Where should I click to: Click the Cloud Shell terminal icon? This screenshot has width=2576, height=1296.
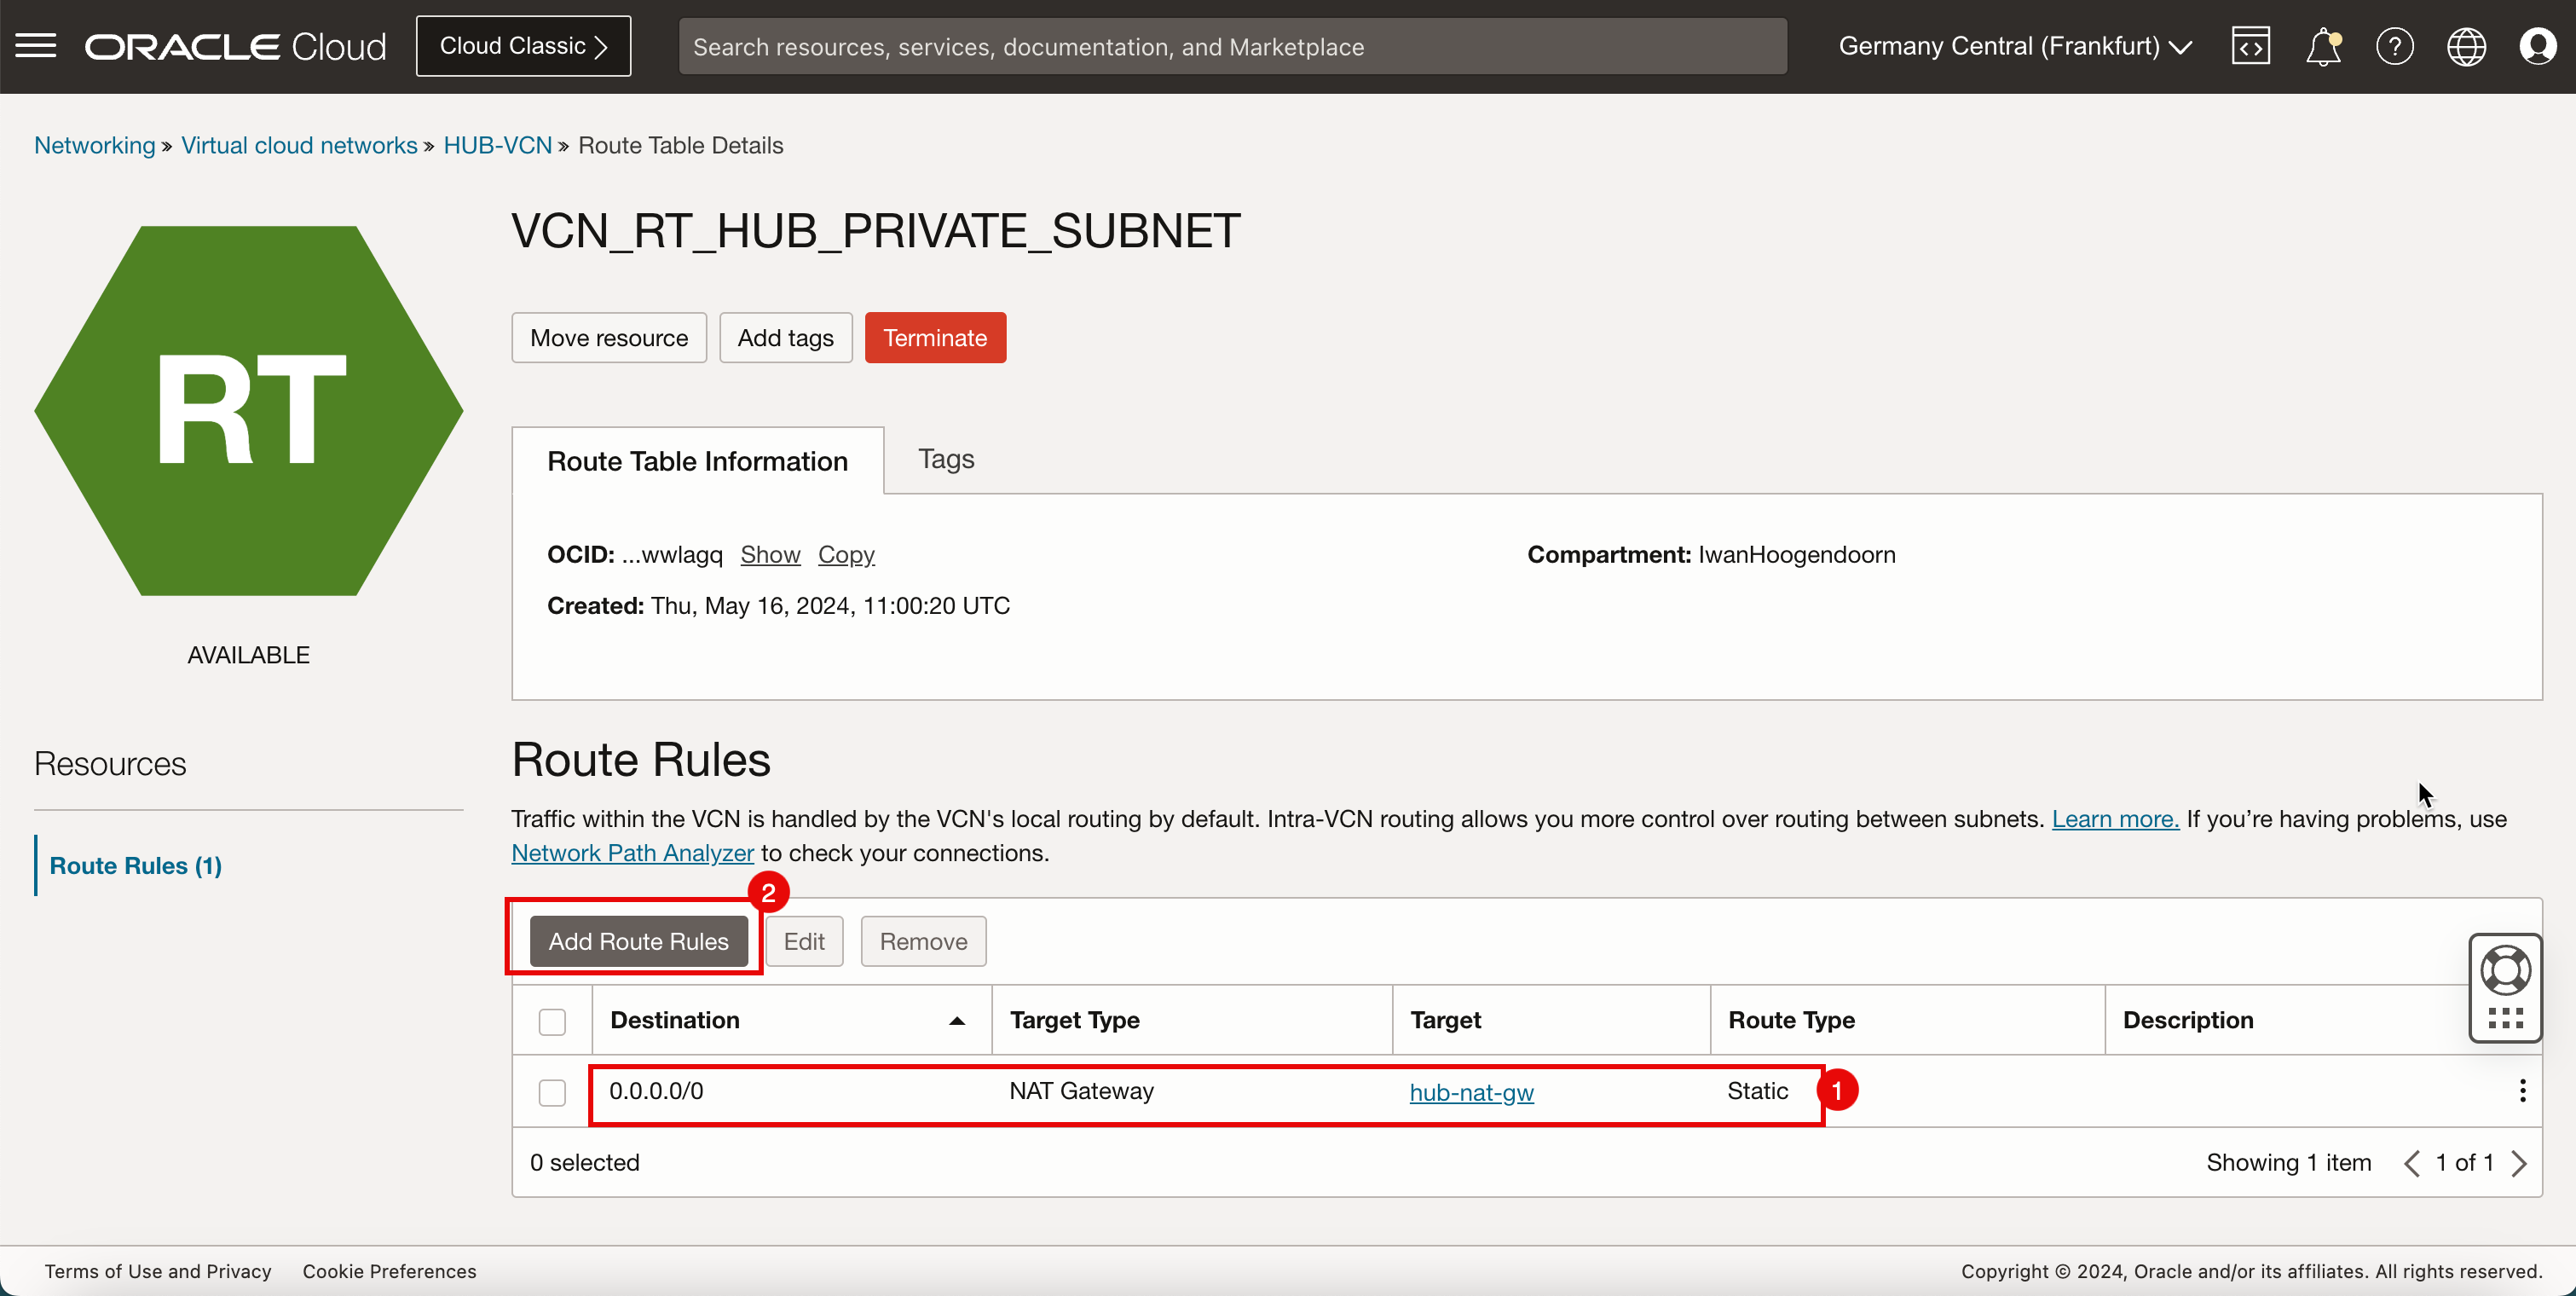pyautogui.click(x=2250, y=46)
